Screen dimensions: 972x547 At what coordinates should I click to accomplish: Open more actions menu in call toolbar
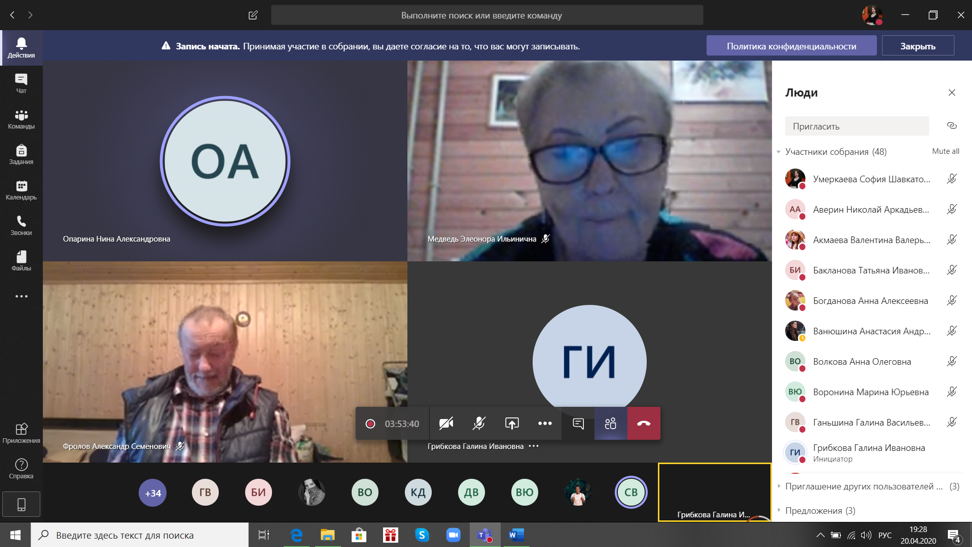(x=545, y=424)
